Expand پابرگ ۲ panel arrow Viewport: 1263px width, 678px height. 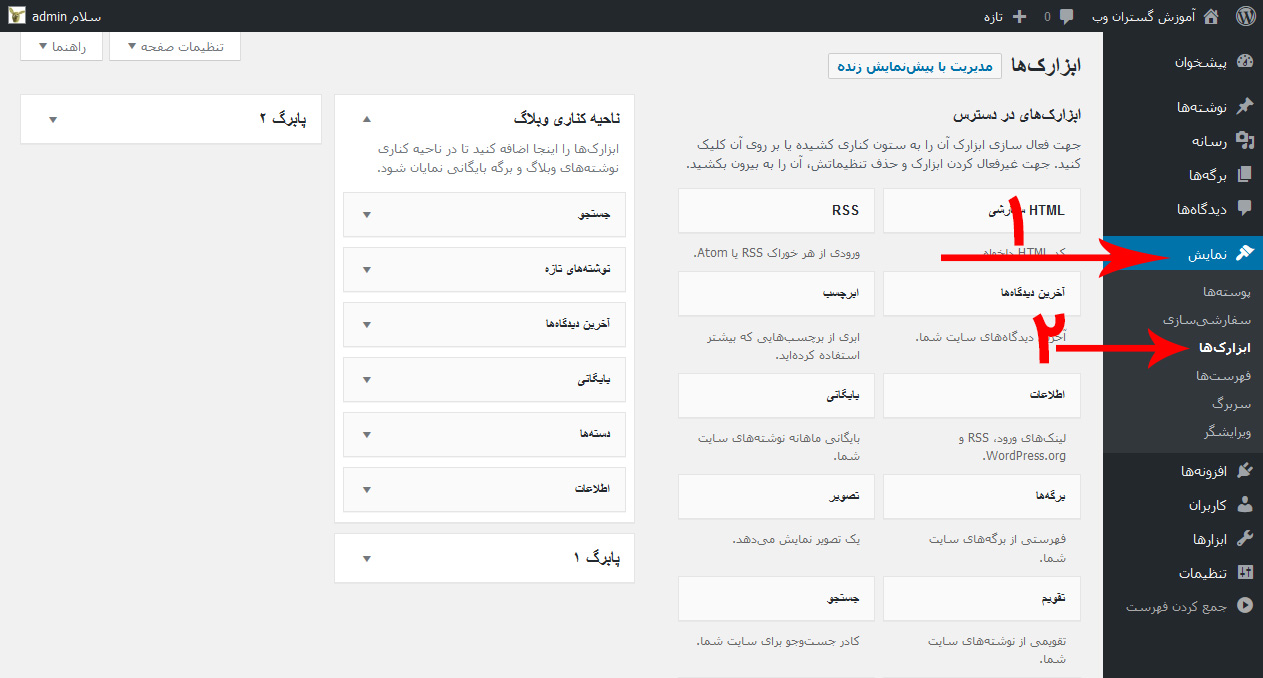53,119
